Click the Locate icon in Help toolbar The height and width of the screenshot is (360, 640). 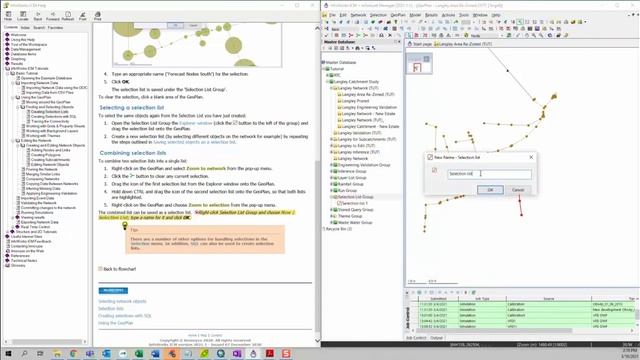point(23,16)
